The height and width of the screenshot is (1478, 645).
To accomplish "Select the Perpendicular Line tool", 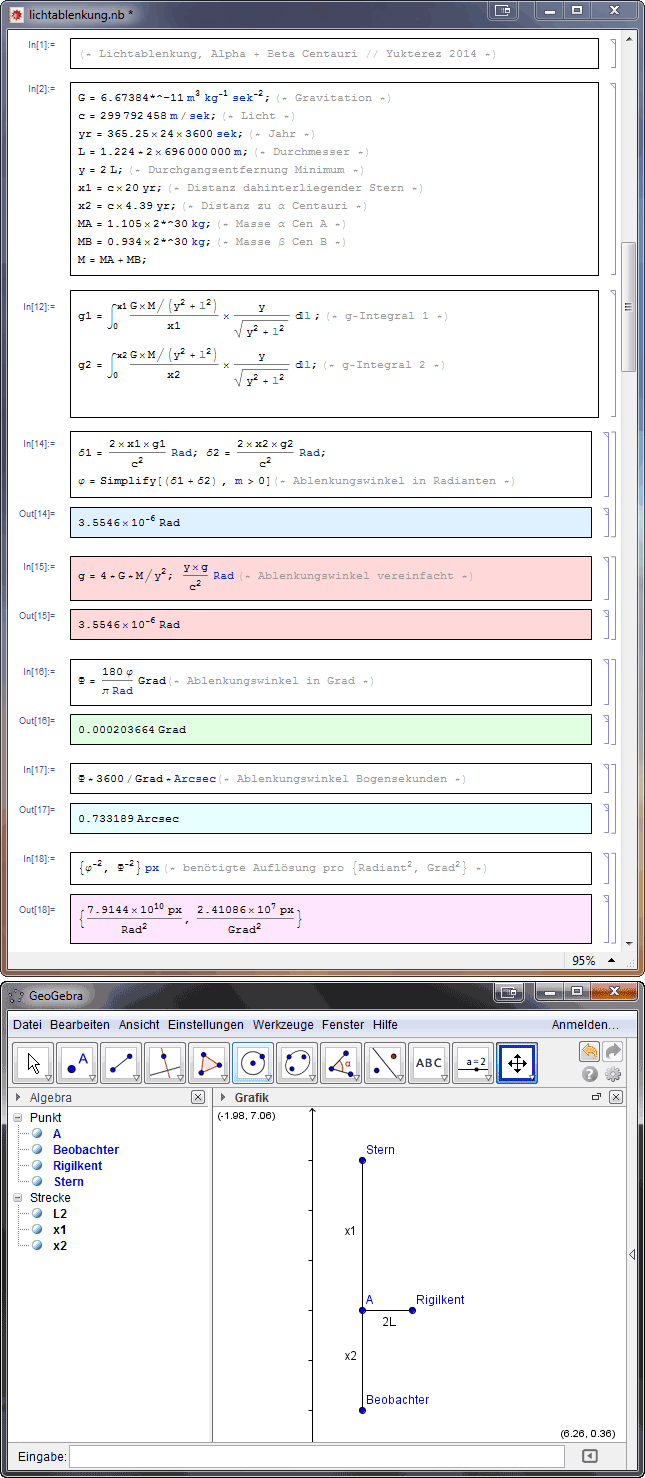I will tap(166, 1063).
